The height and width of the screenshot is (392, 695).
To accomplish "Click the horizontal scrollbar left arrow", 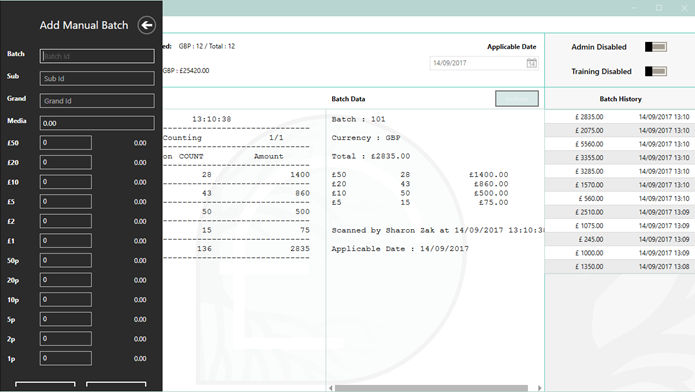I will coord(331,388).
